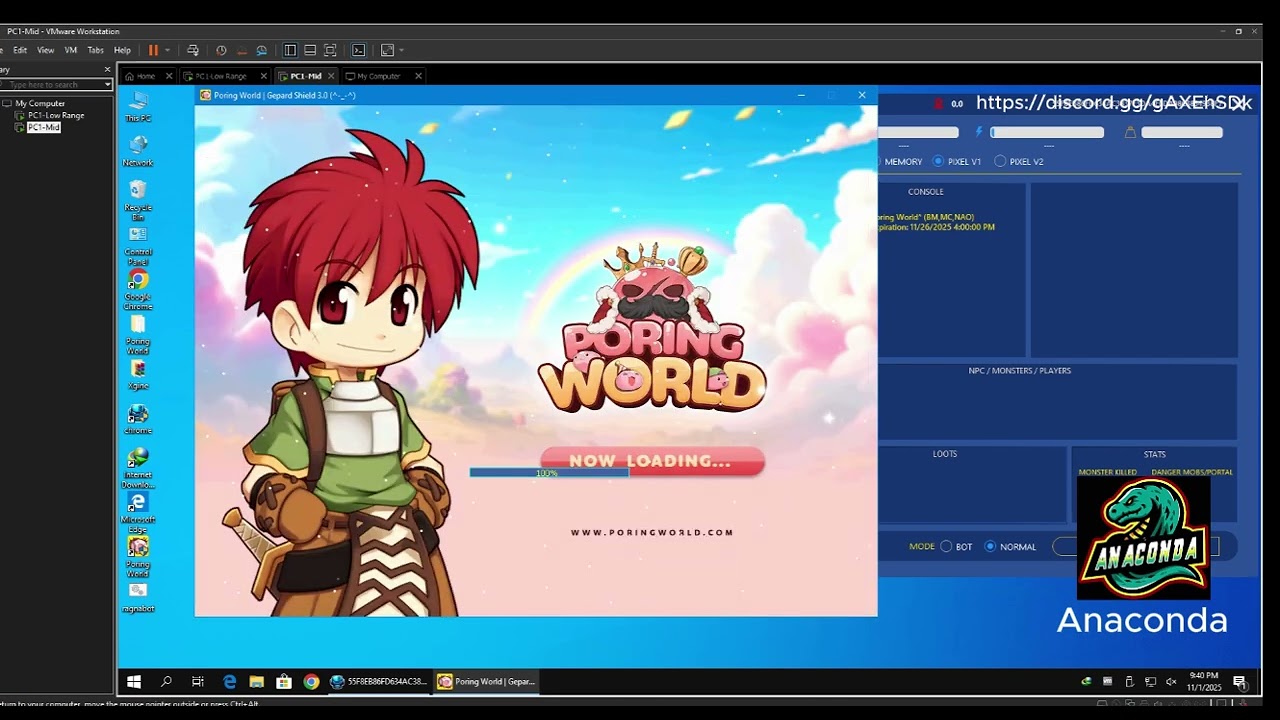This screenshot has width=1280, height=720.
Task: Open the Google Chrome desktop shortcut
Action: (138, 291)
